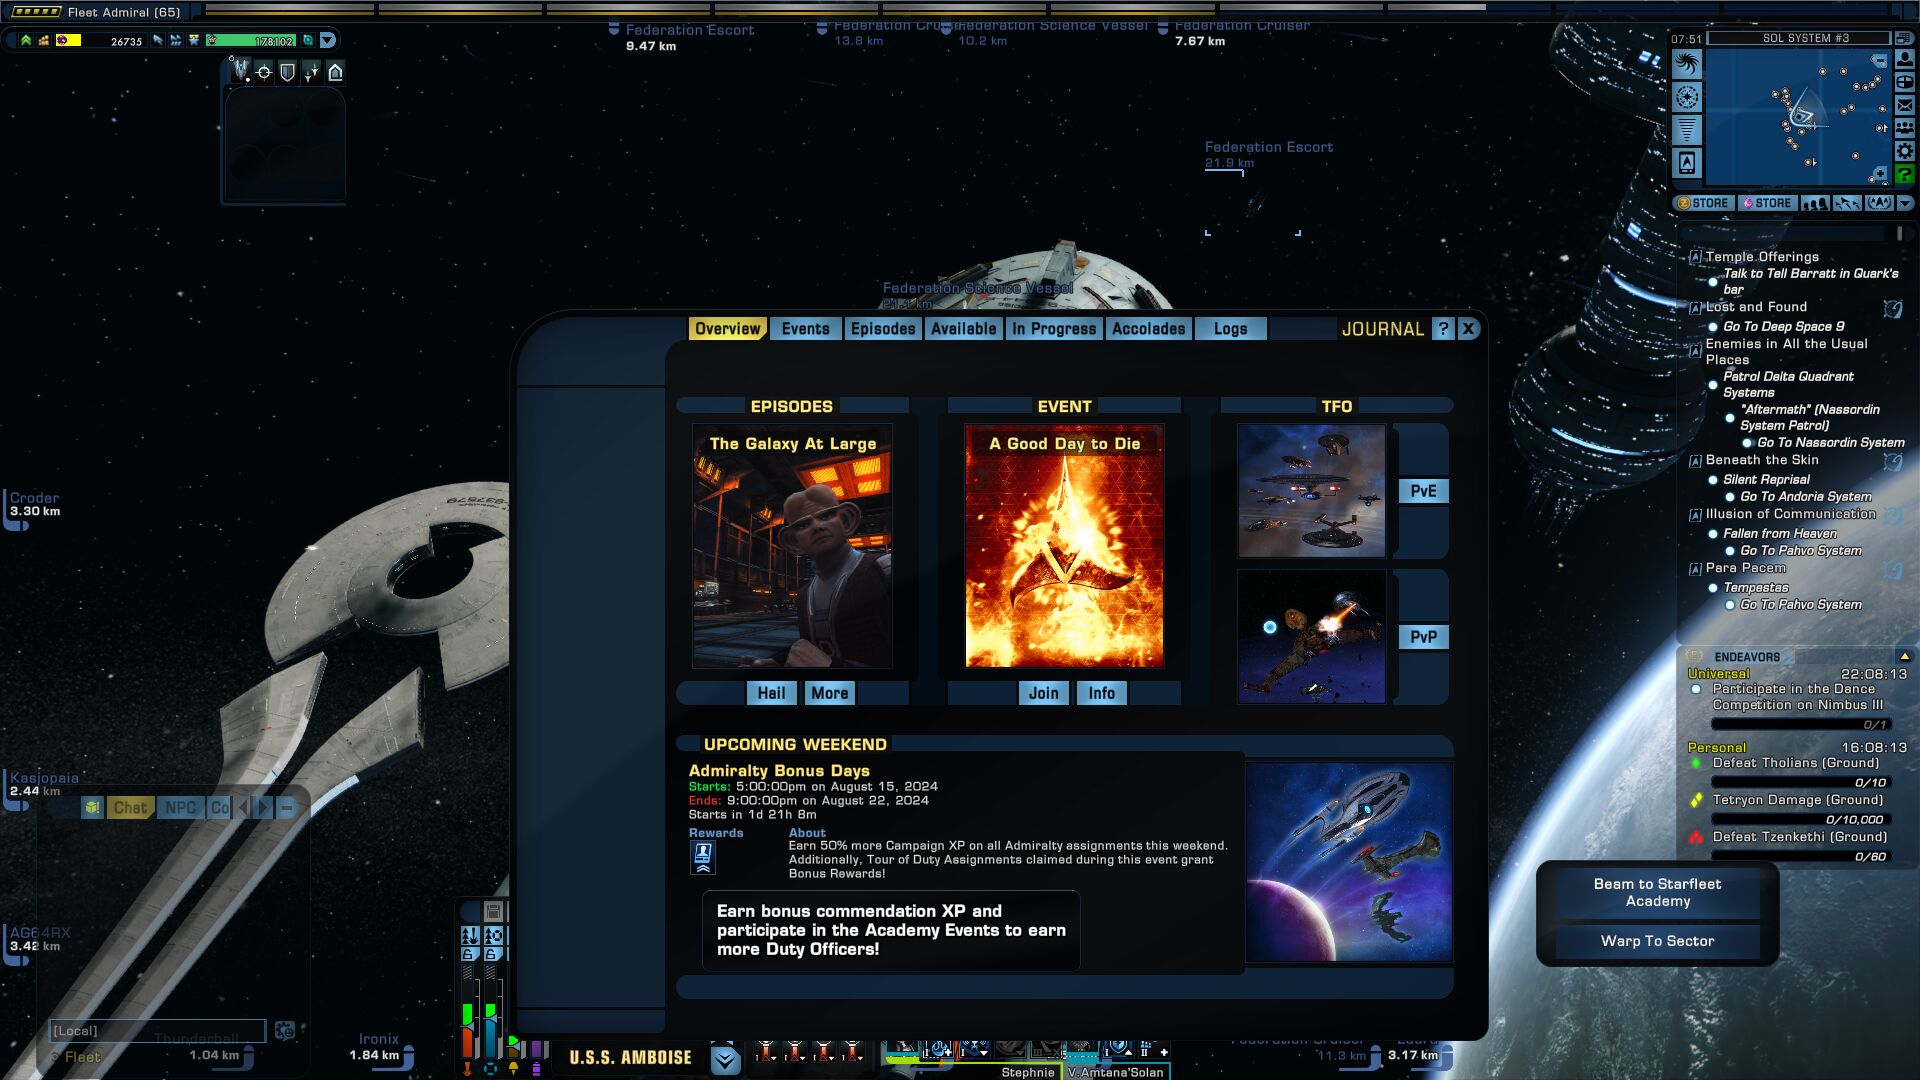This screenshot has height=1080, width=1920.
Task: Expand dropdown arrow next to minimap buttons
Action: [1905, 203]
